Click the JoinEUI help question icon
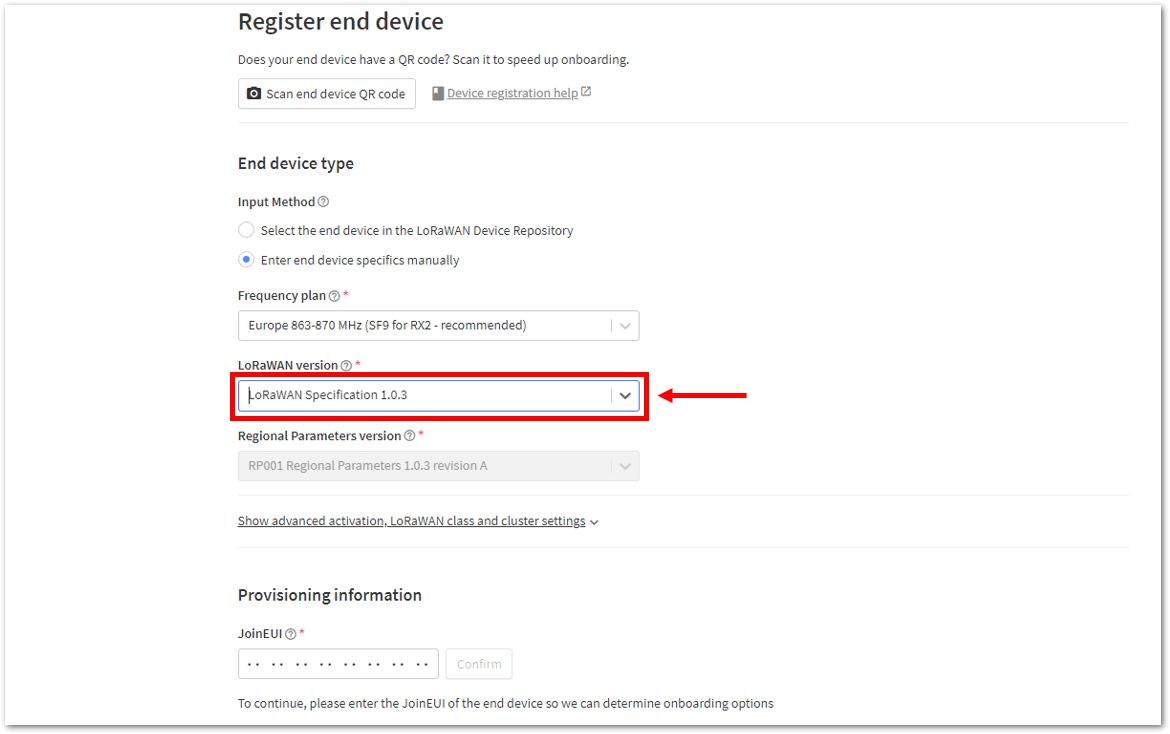 pos(290,634)
